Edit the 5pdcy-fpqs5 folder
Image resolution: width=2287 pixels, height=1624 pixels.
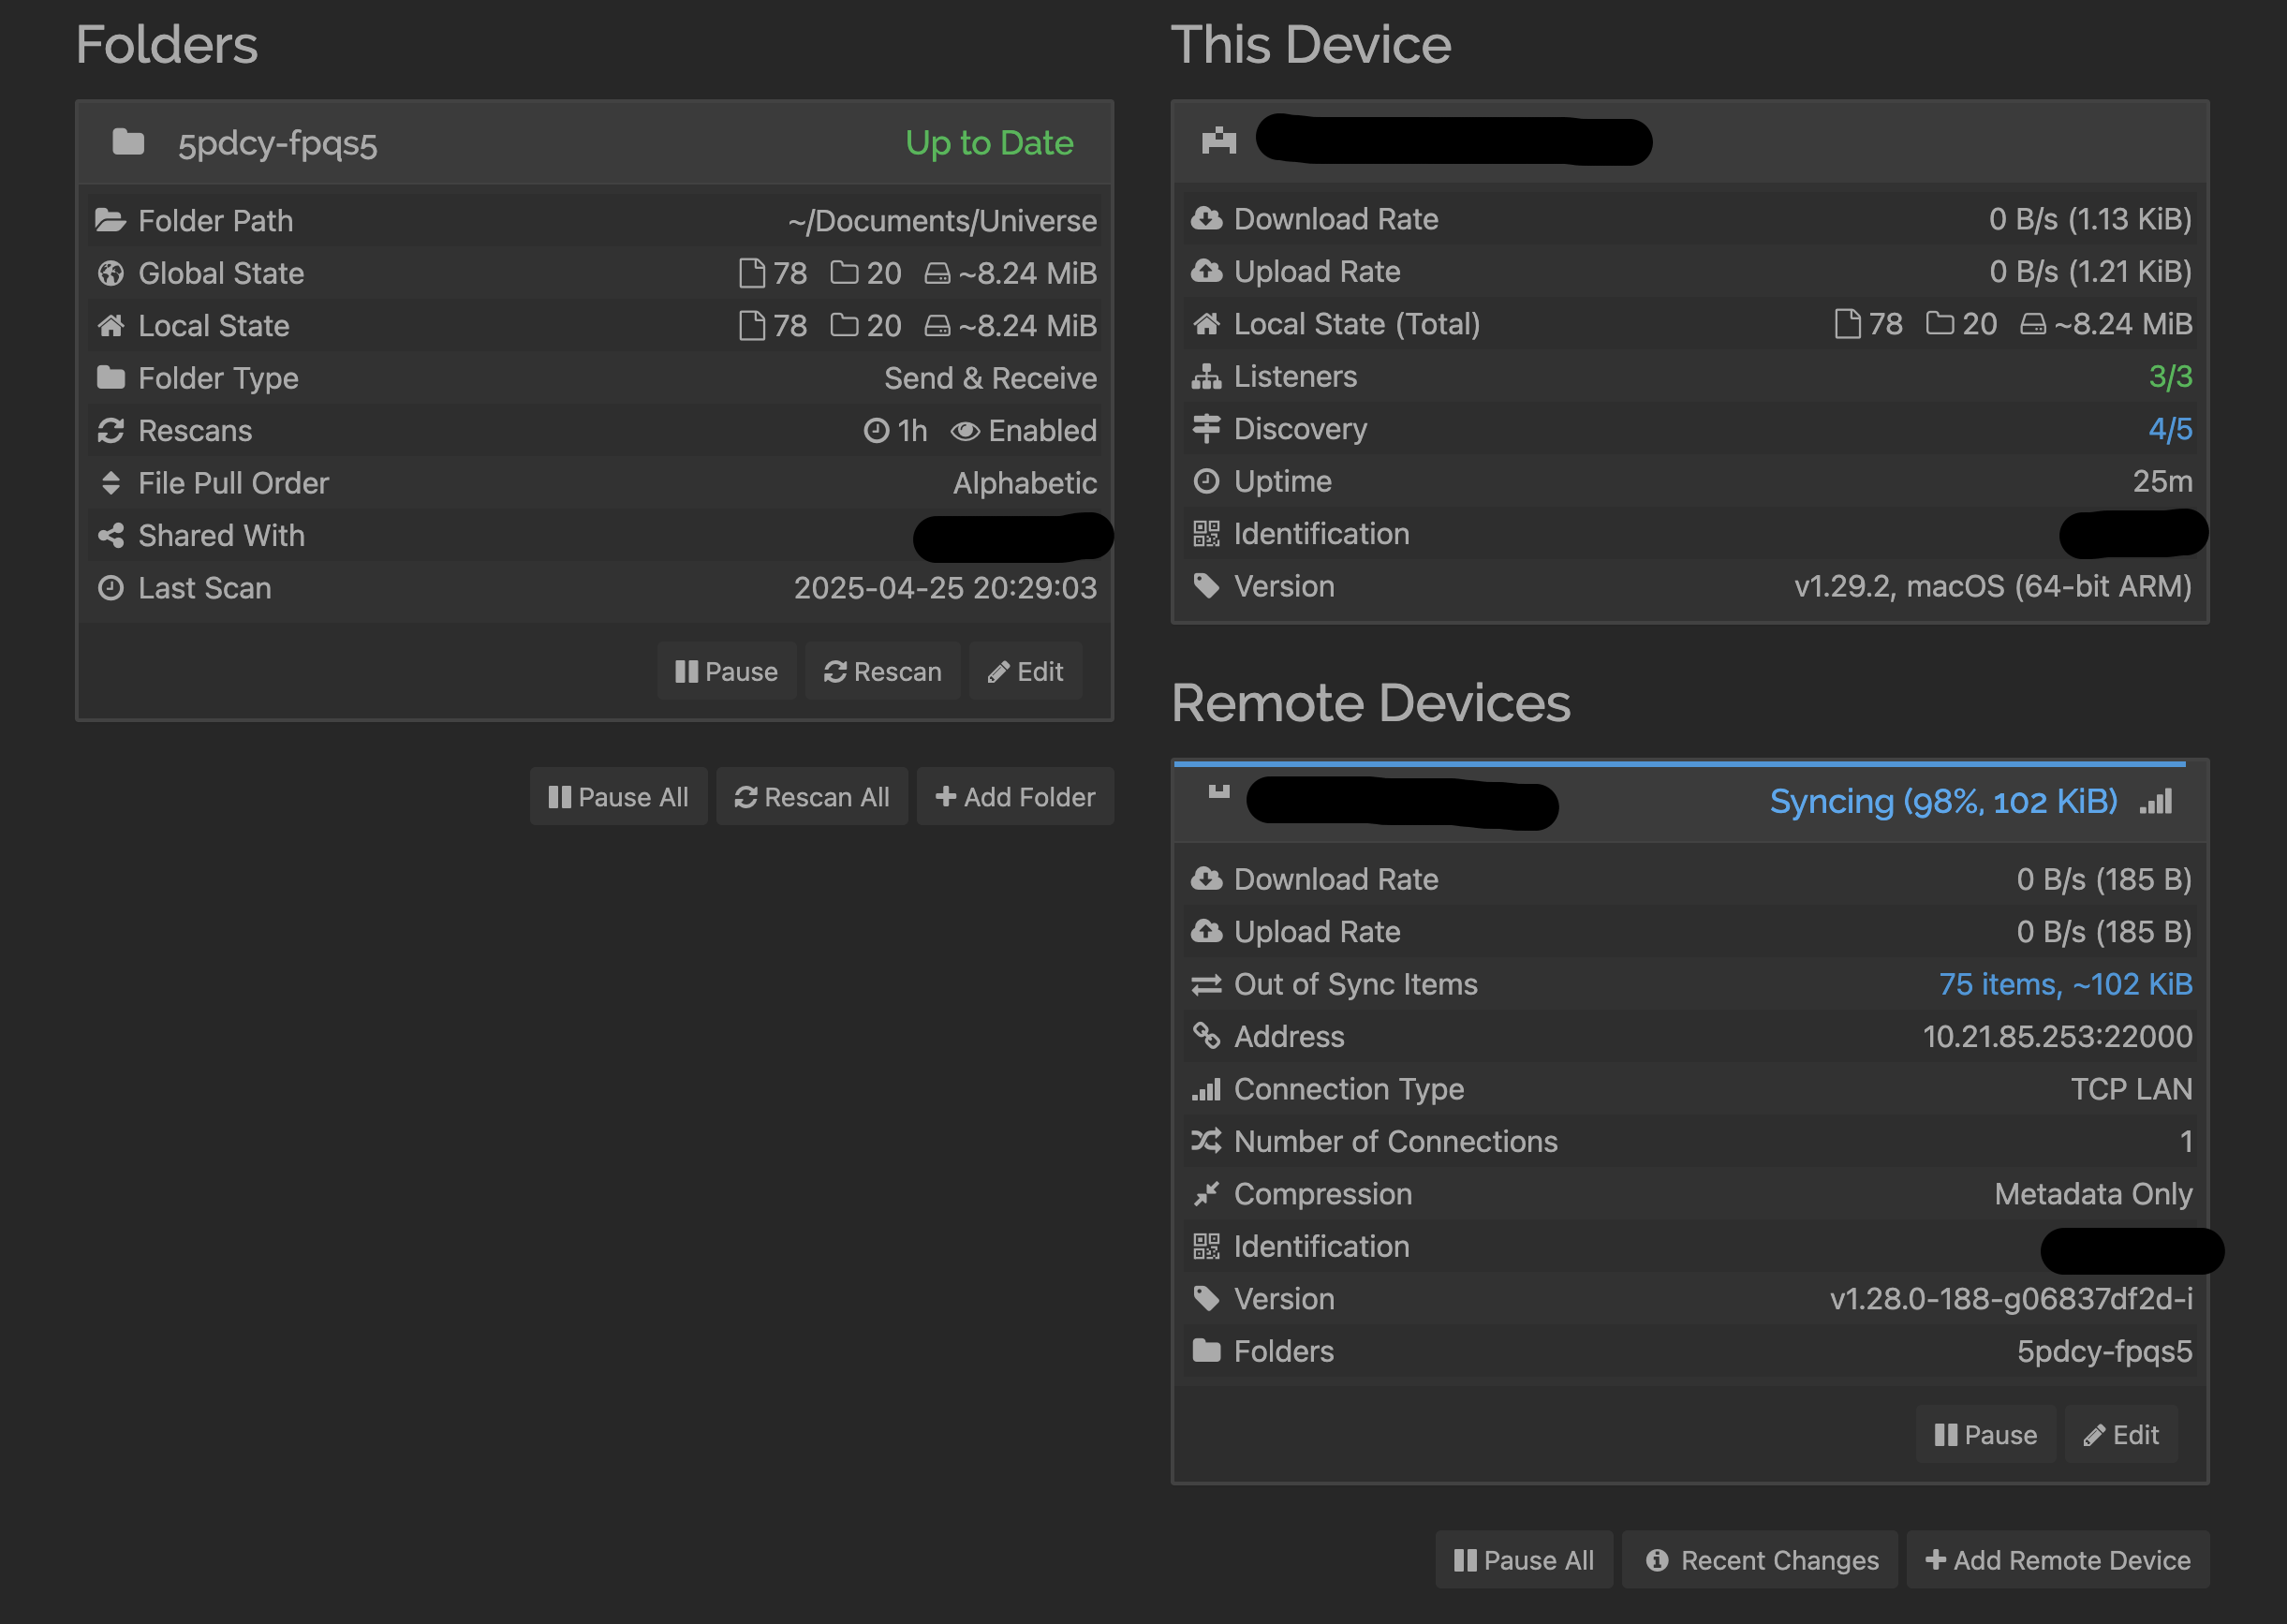[x=1025, y=671]
